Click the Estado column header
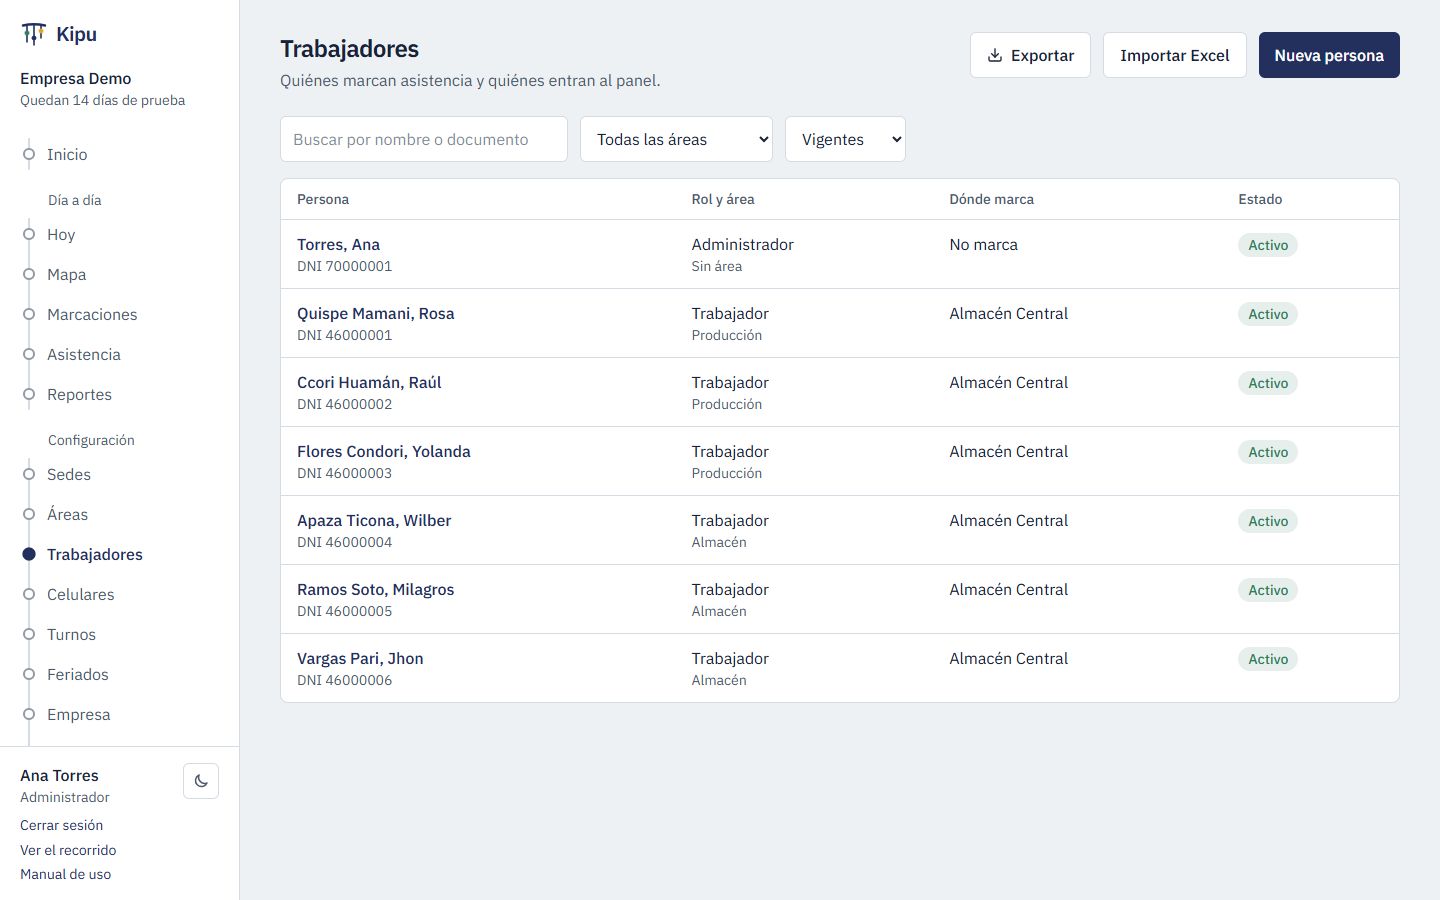1440x900 pixels. click(1260, 199)
